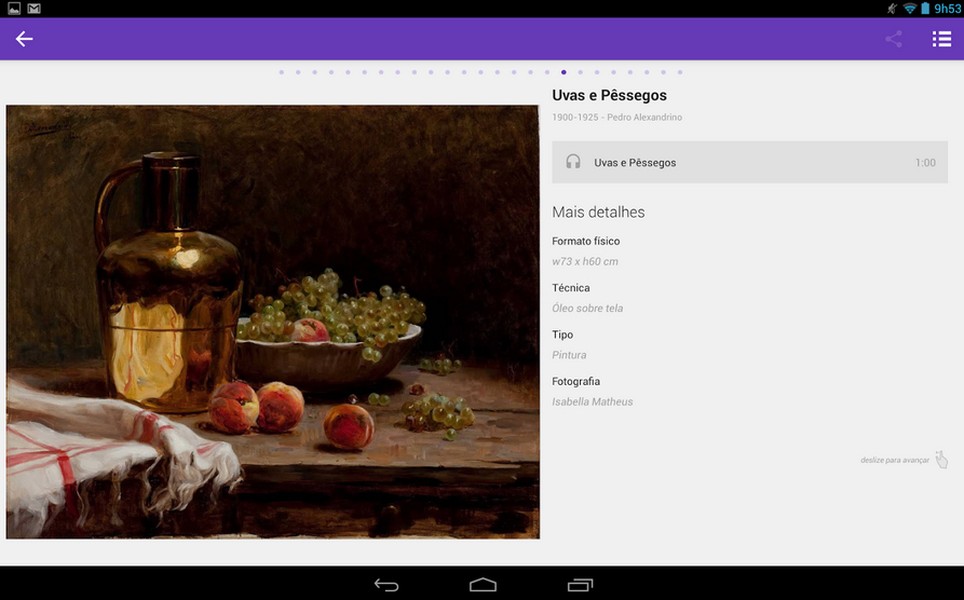Open the still life painting image
This screenshot has width=964, height=600.
point(273,322)
